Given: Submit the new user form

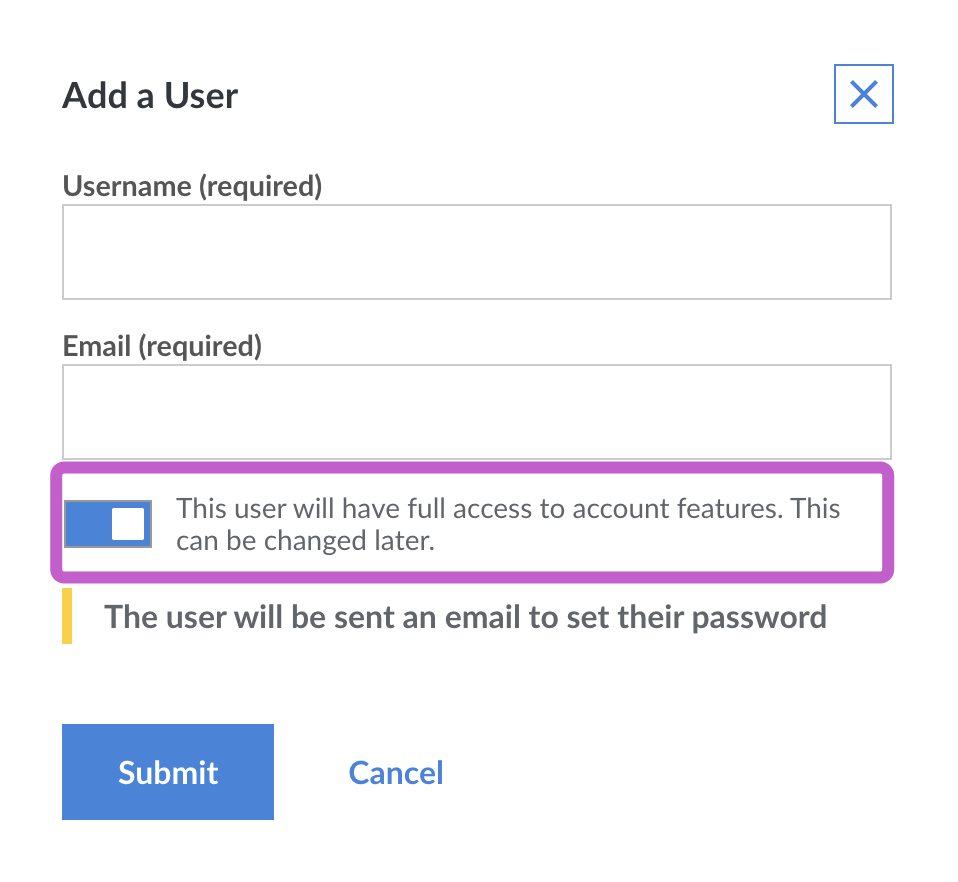Looking at the screenshot, I should click(x=168, y=772).
